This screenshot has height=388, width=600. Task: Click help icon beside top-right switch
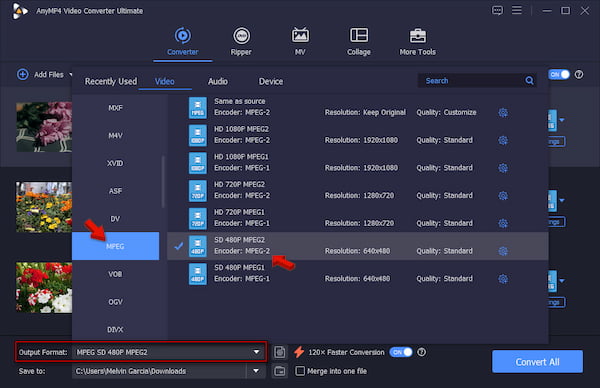pos(579,75)
